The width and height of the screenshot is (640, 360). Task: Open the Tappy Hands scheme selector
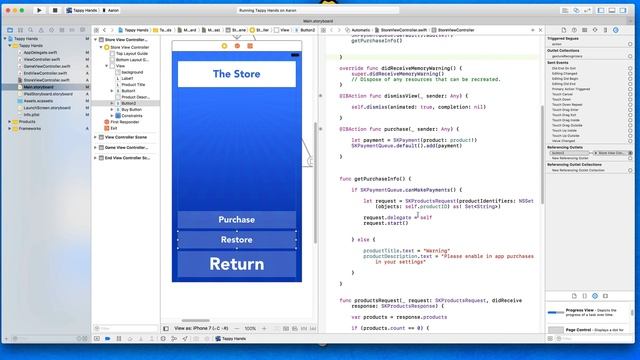click(x=82, y=10)
